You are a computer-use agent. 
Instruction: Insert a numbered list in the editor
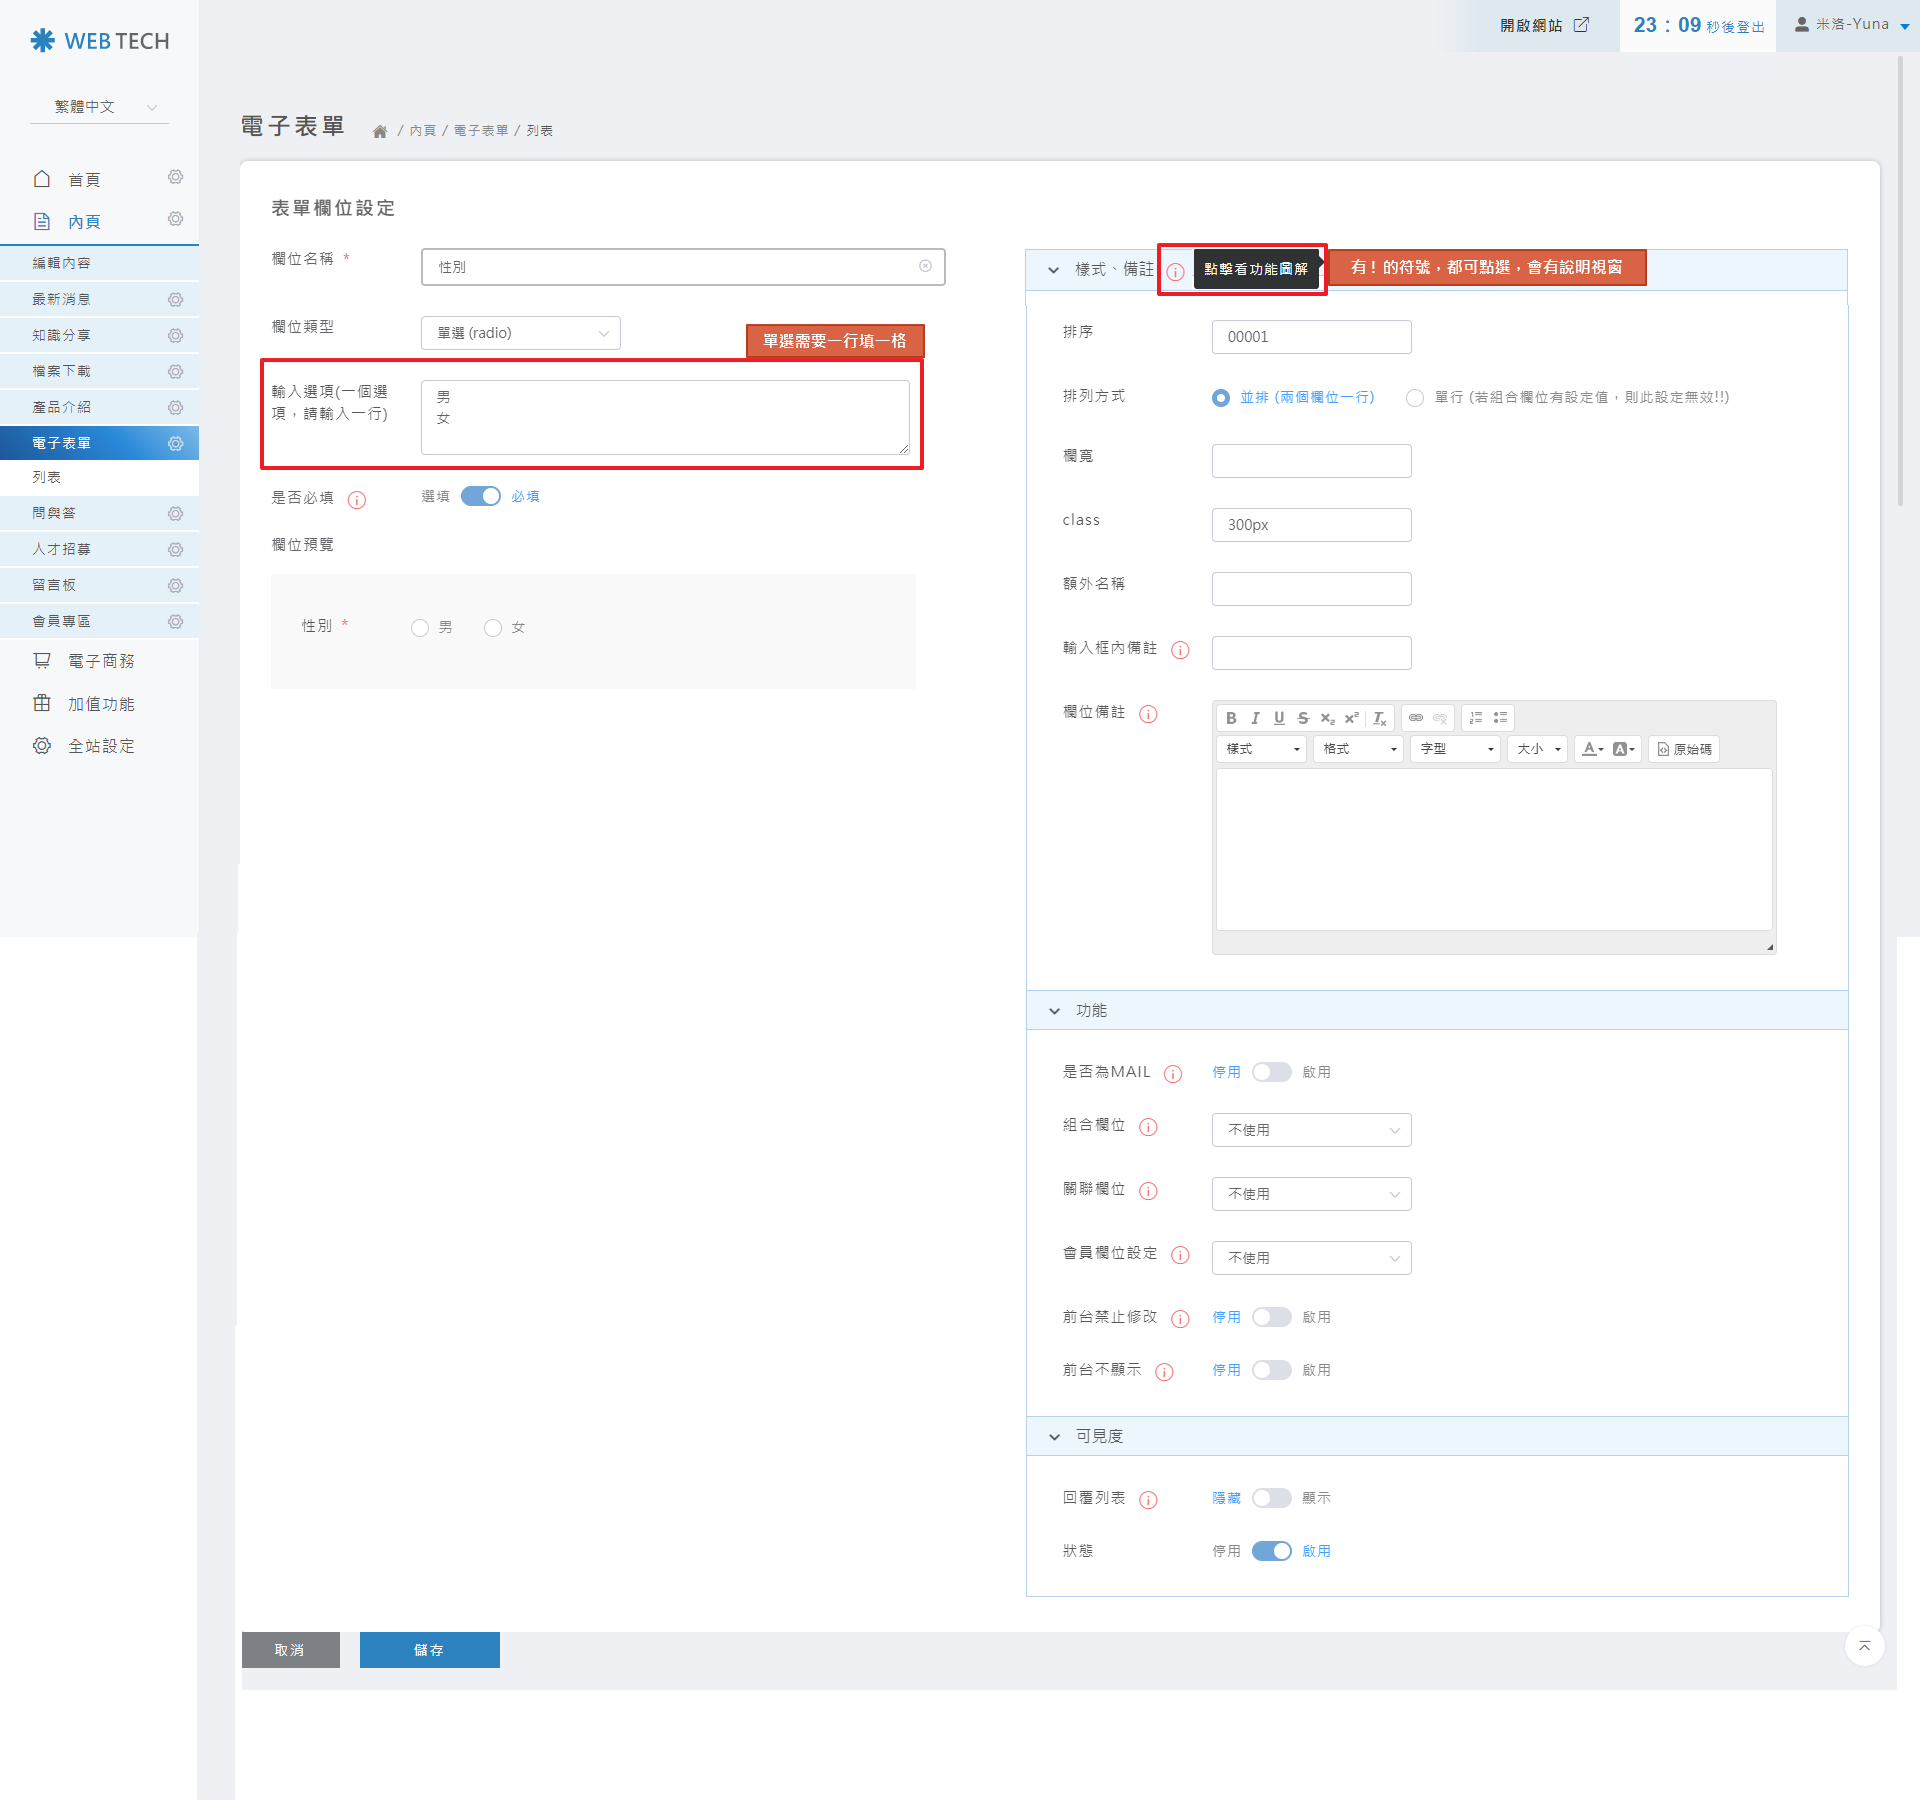click(x=1476, y=718)
